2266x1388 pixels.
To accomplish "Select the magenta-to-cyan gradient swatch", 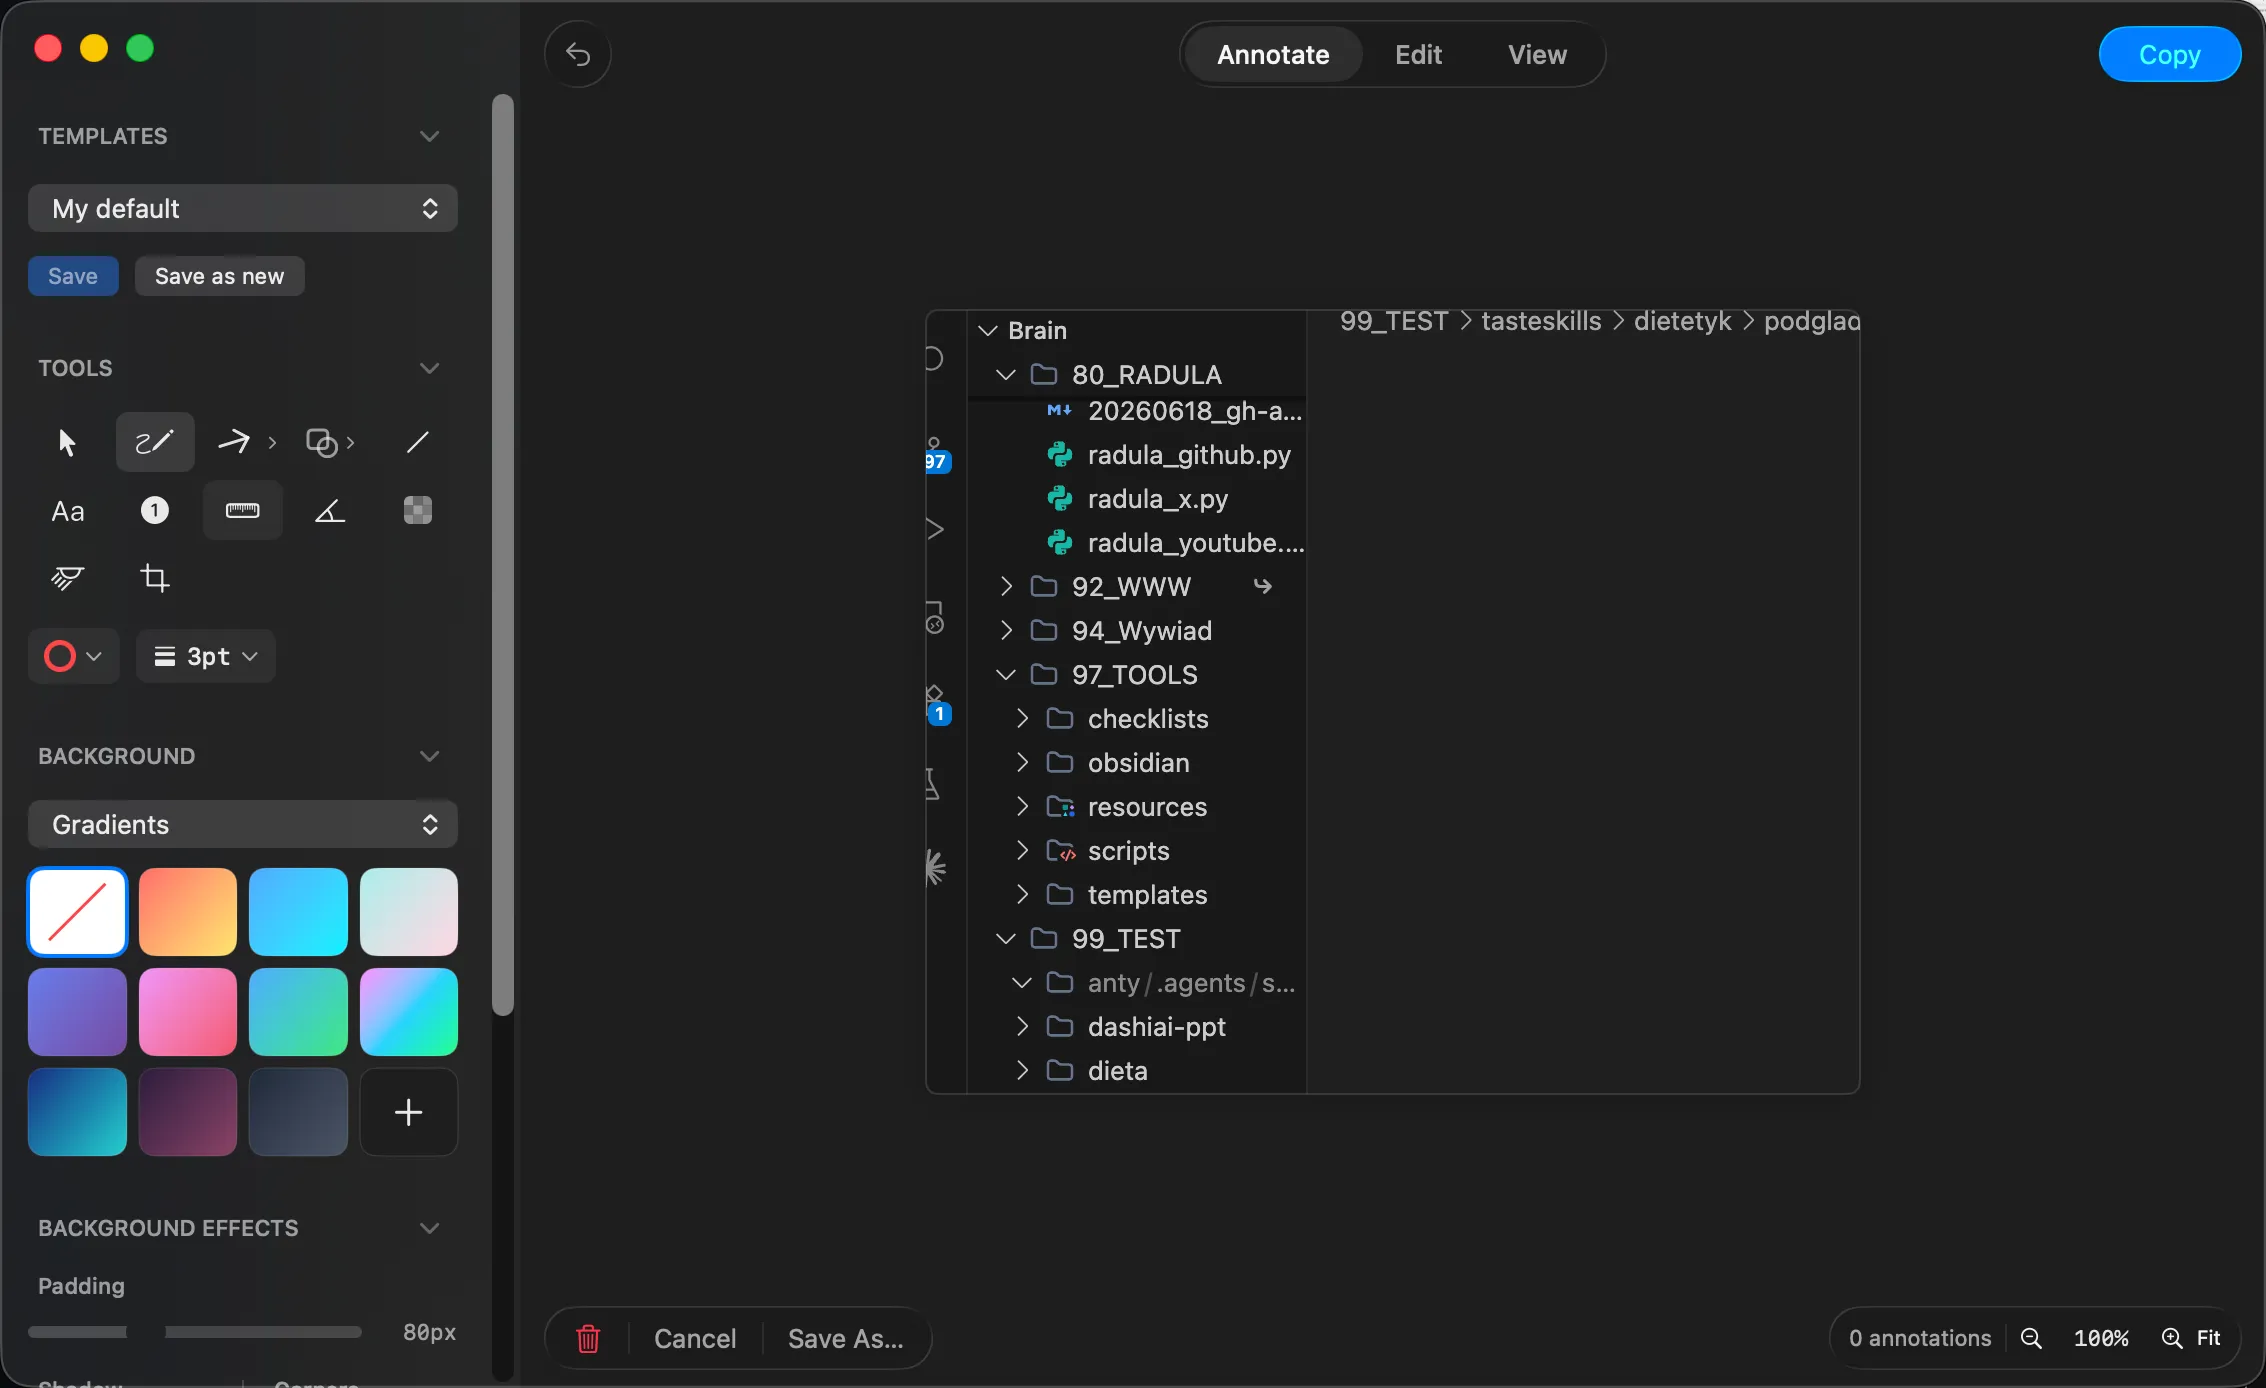I will (x=409, y=1012).
